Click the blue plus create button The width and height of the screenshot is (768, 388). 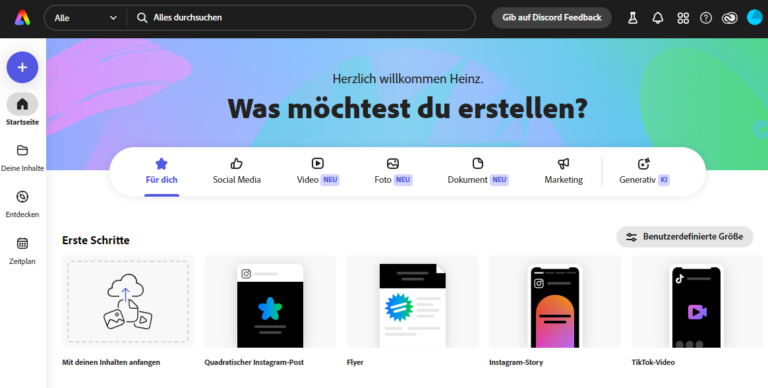click(23, 67)
